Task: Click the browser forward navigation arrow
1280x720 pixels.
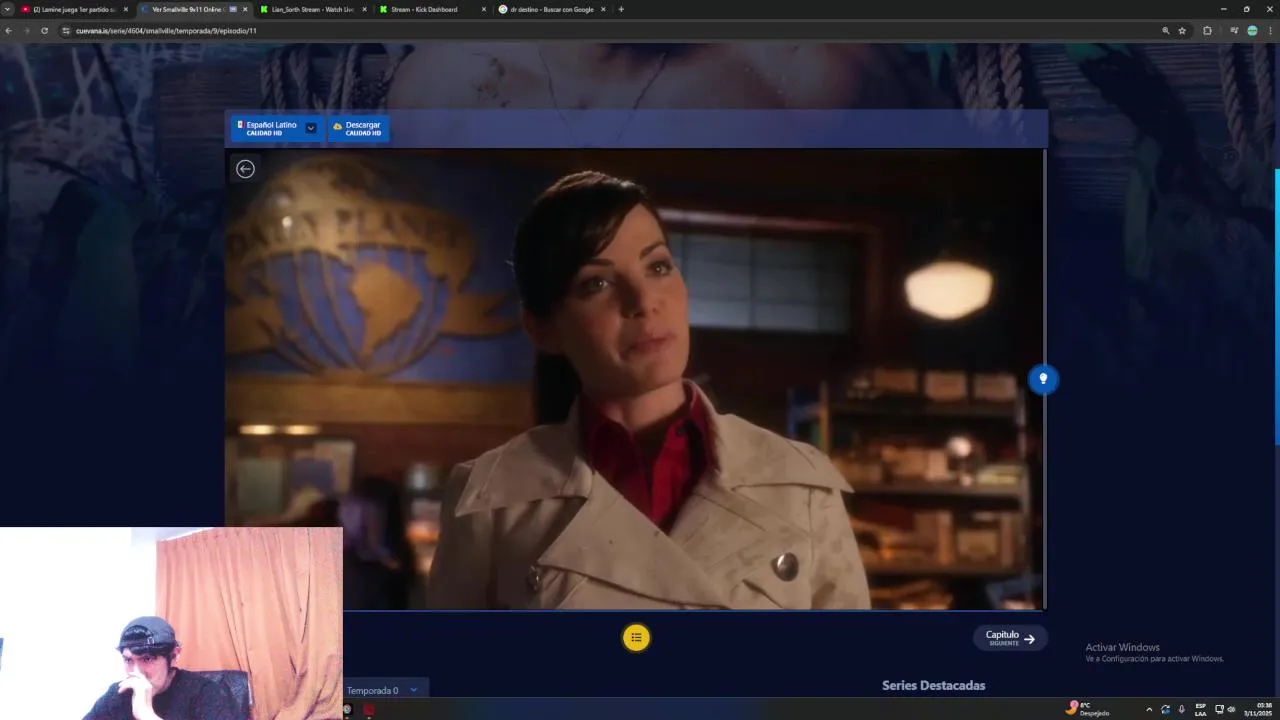Action: pyautogui.click(x=26, y=31)
